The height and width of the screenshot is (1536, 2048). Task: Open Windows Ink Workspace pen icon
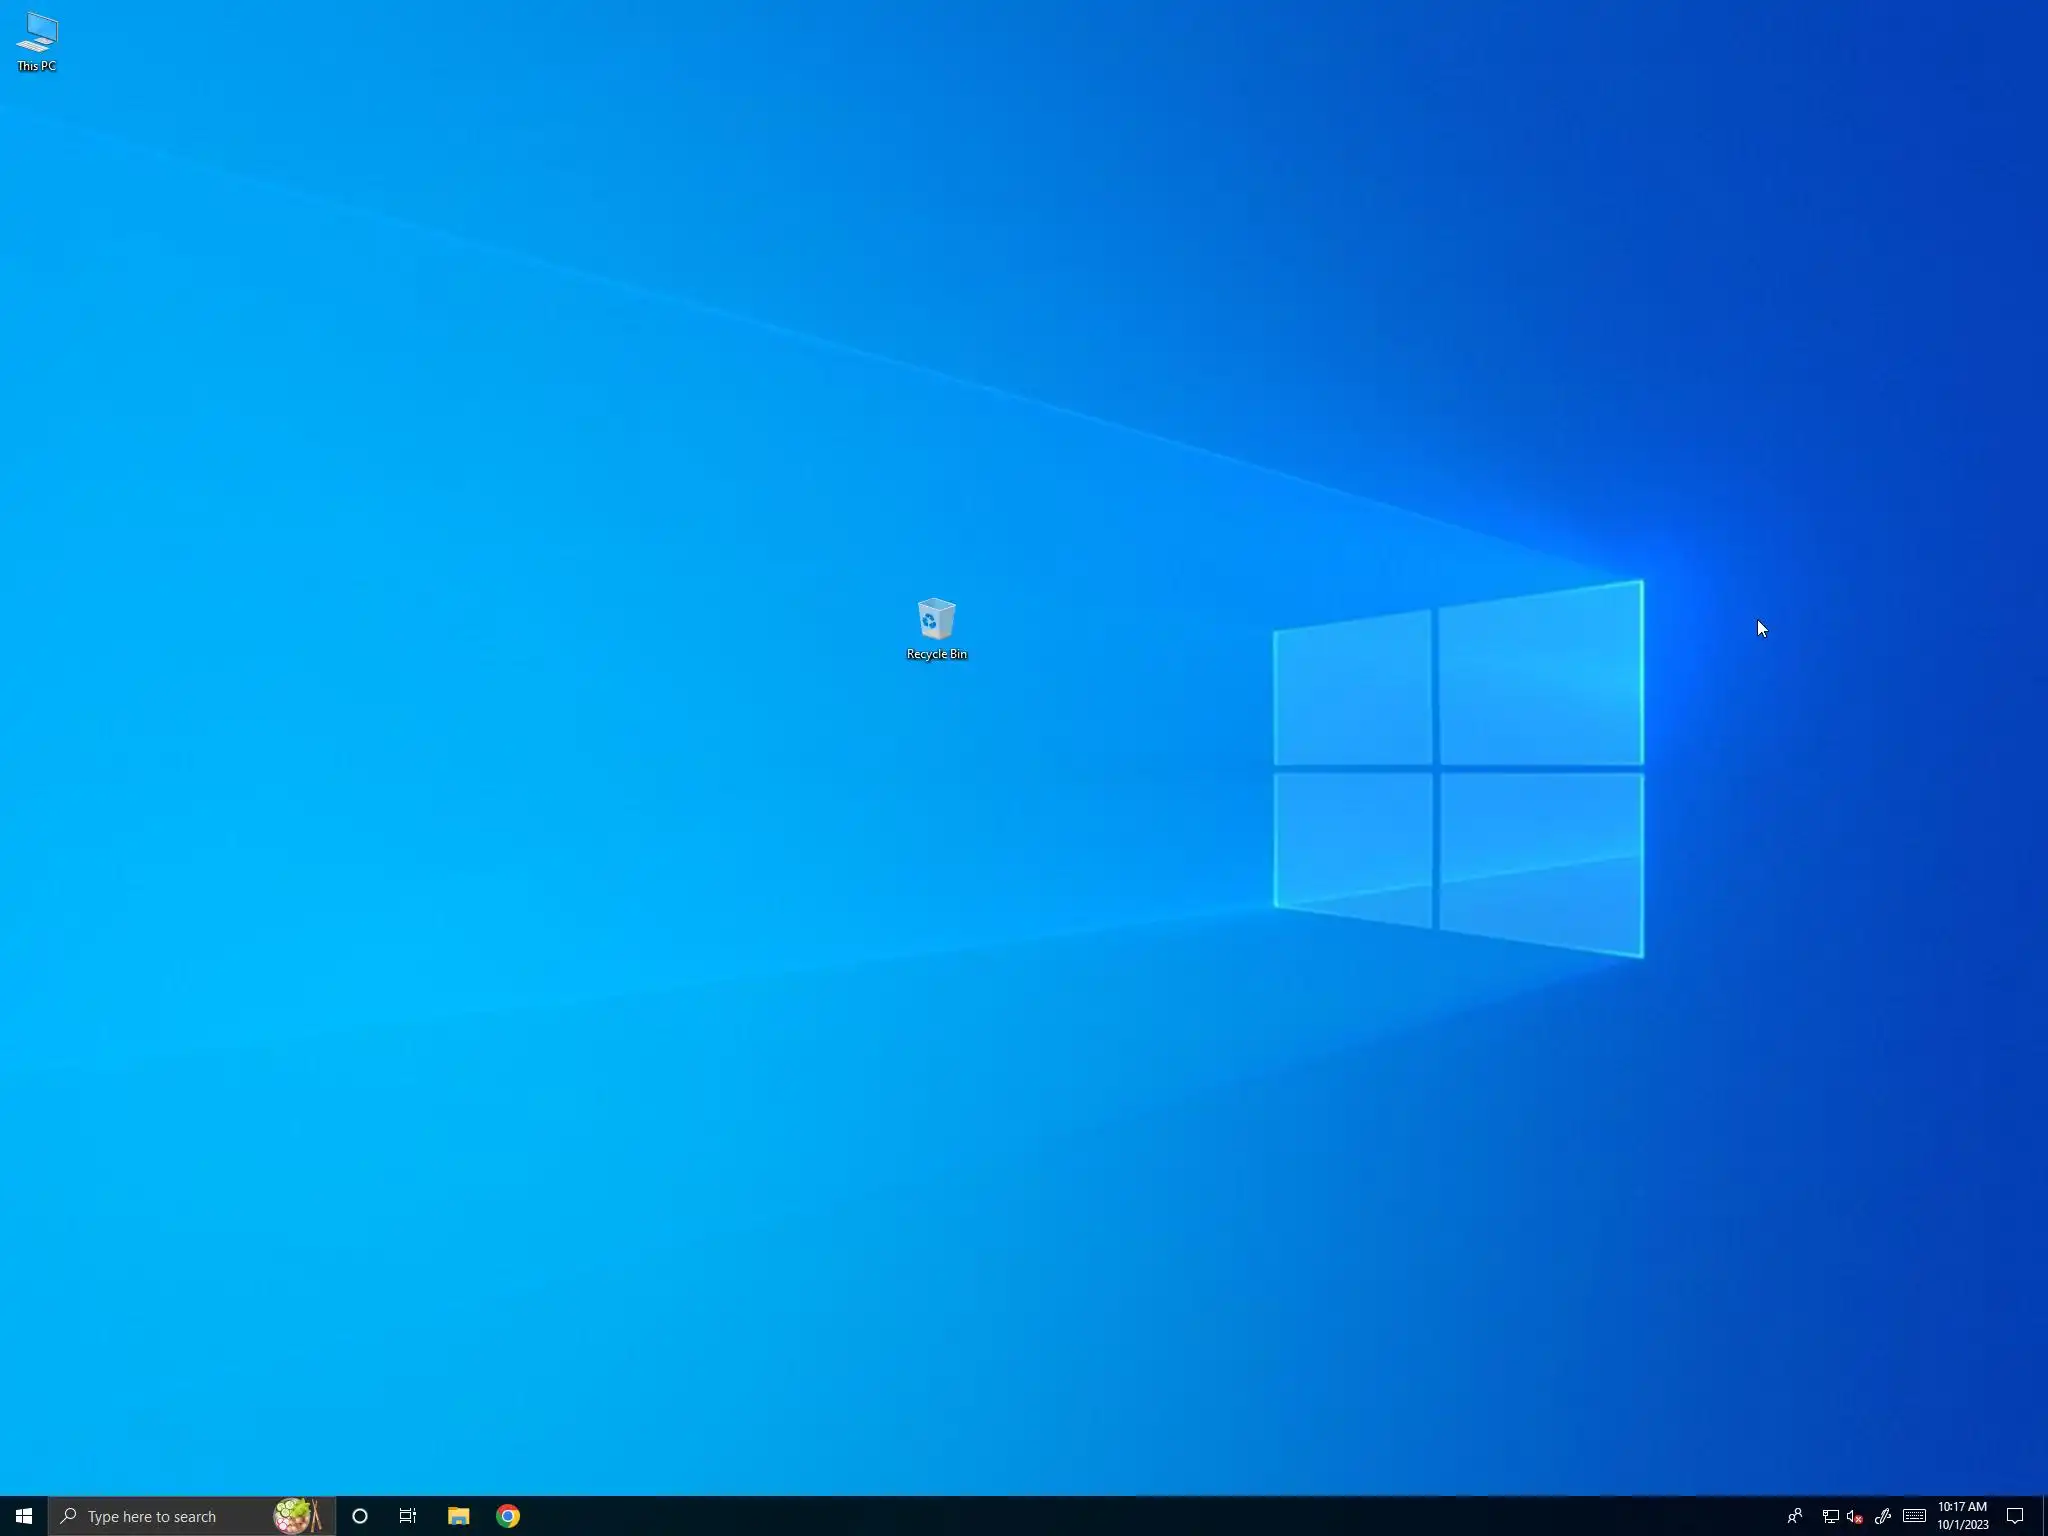(1883, 1516)
